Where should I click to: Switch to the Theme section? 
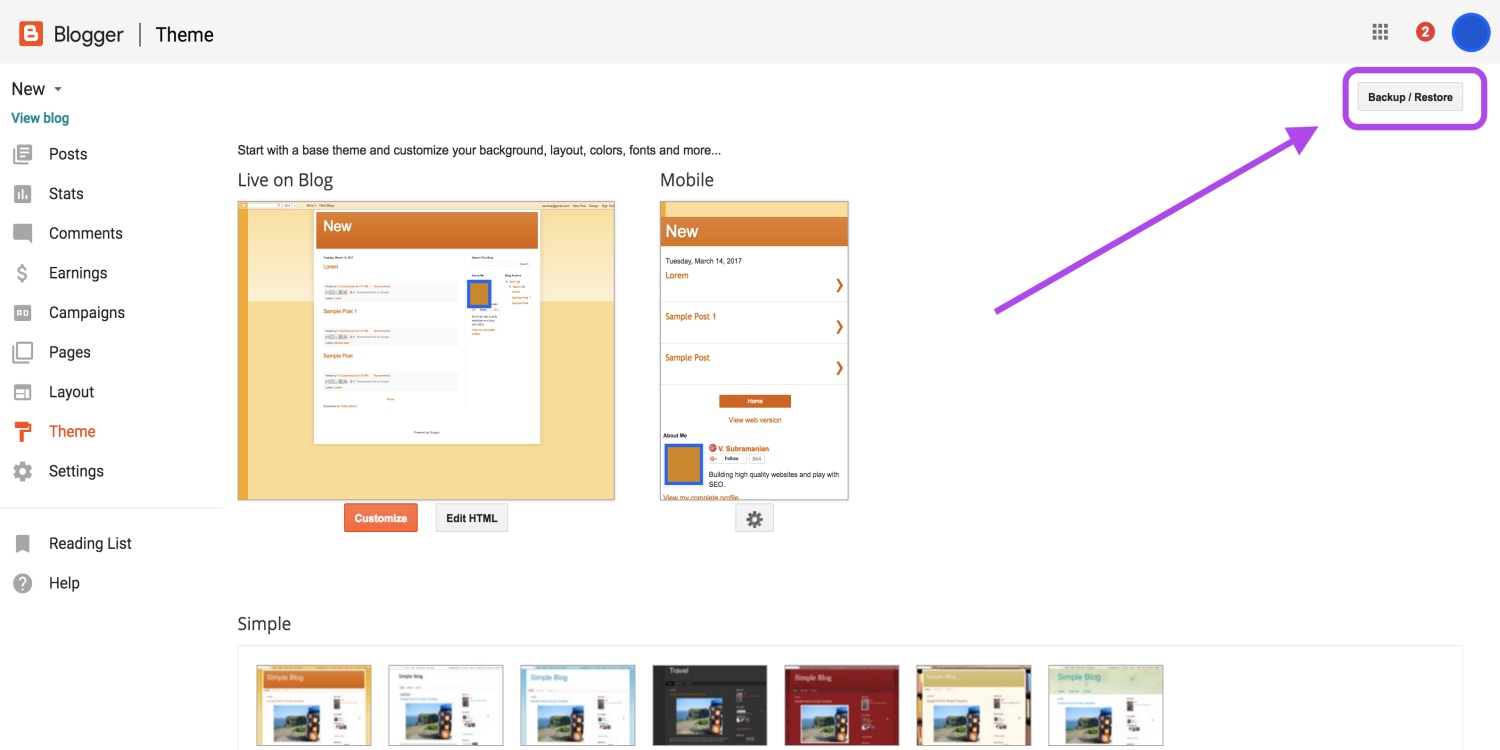coord(72,431)
